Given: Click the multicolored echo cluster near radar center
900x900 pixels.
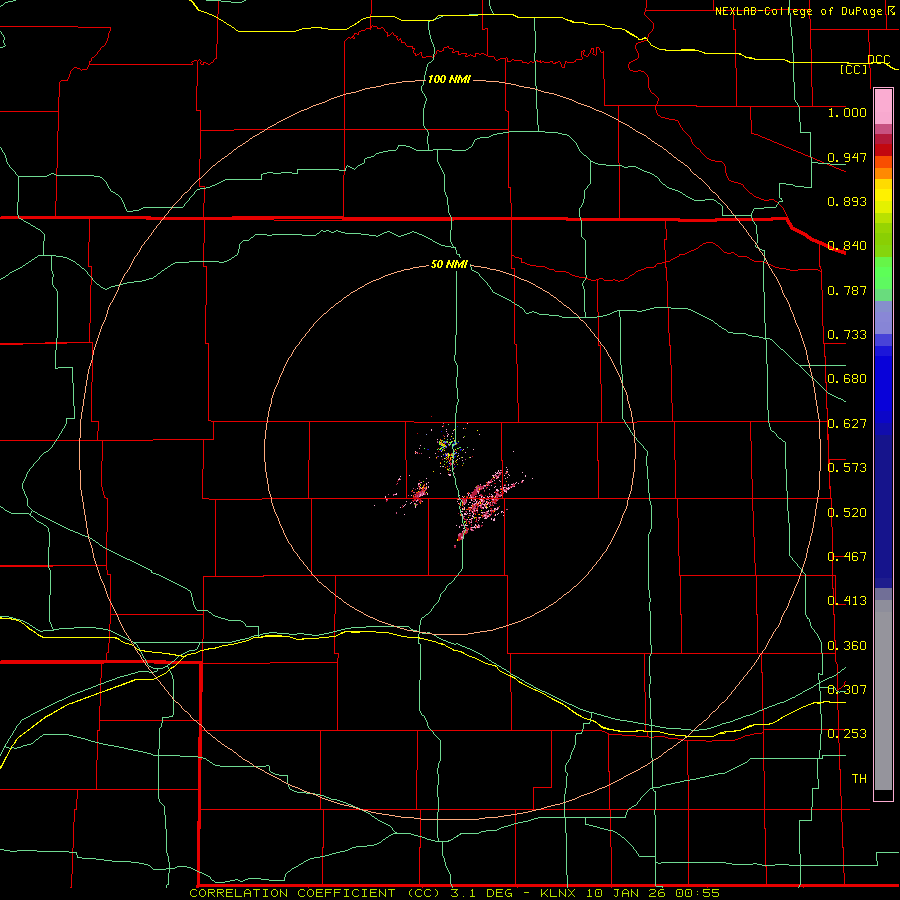Looking at the screenshot, I should (450, 448).
